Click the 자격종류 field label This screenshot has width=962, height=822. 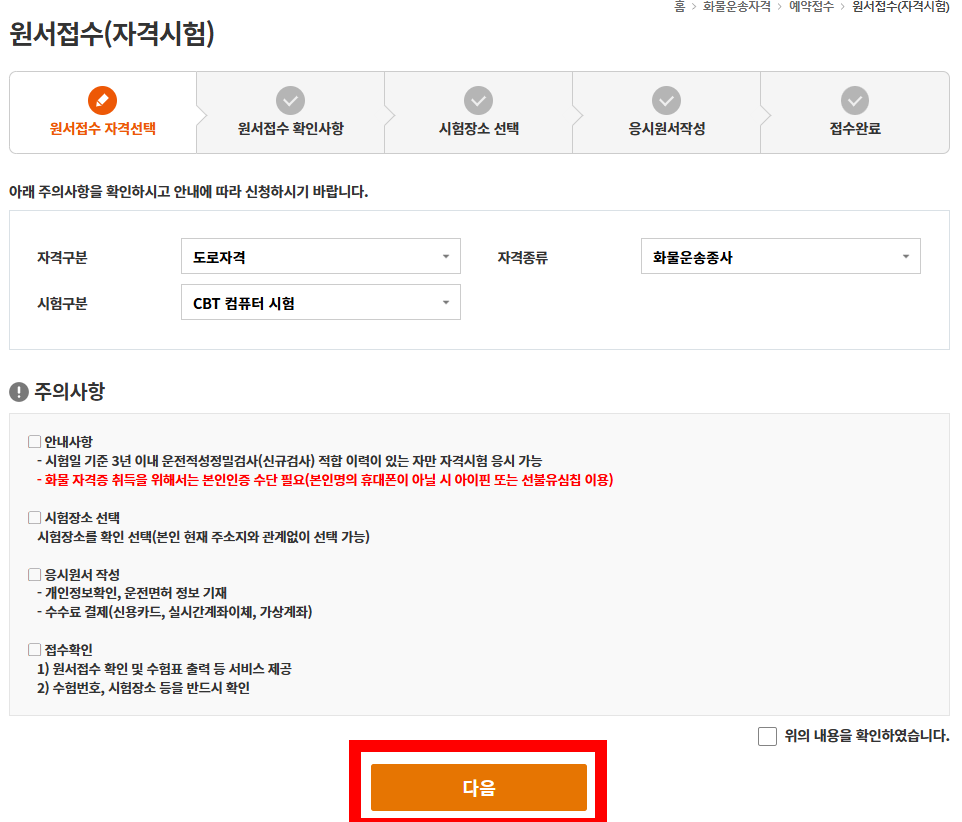523,258
